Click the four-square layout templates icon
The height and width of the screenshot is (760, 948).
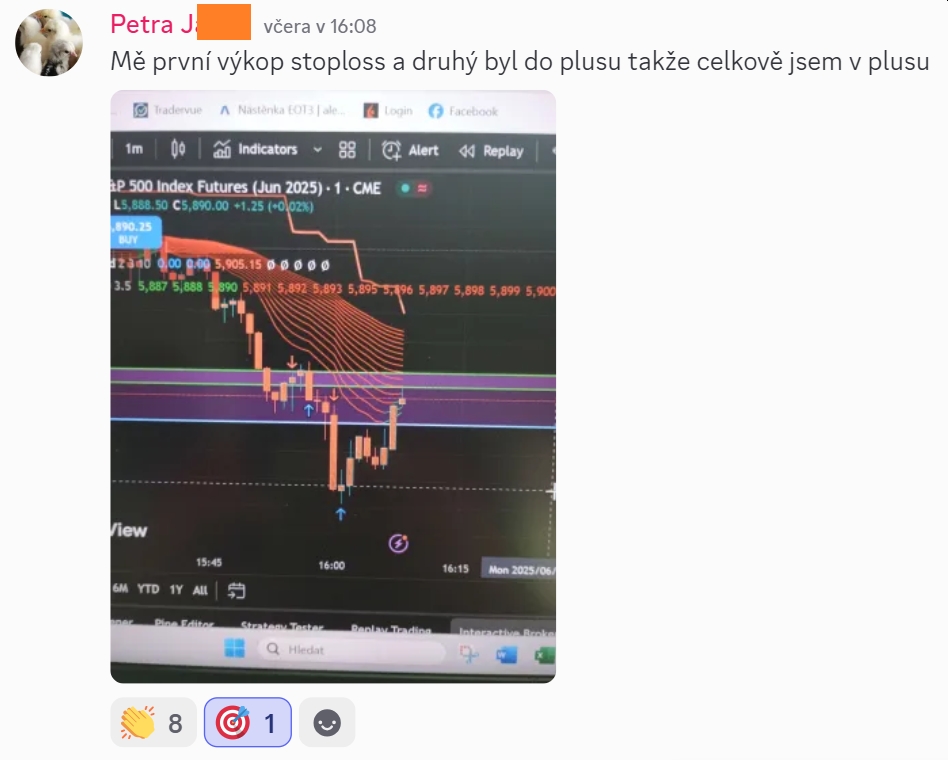pos(347,150)
